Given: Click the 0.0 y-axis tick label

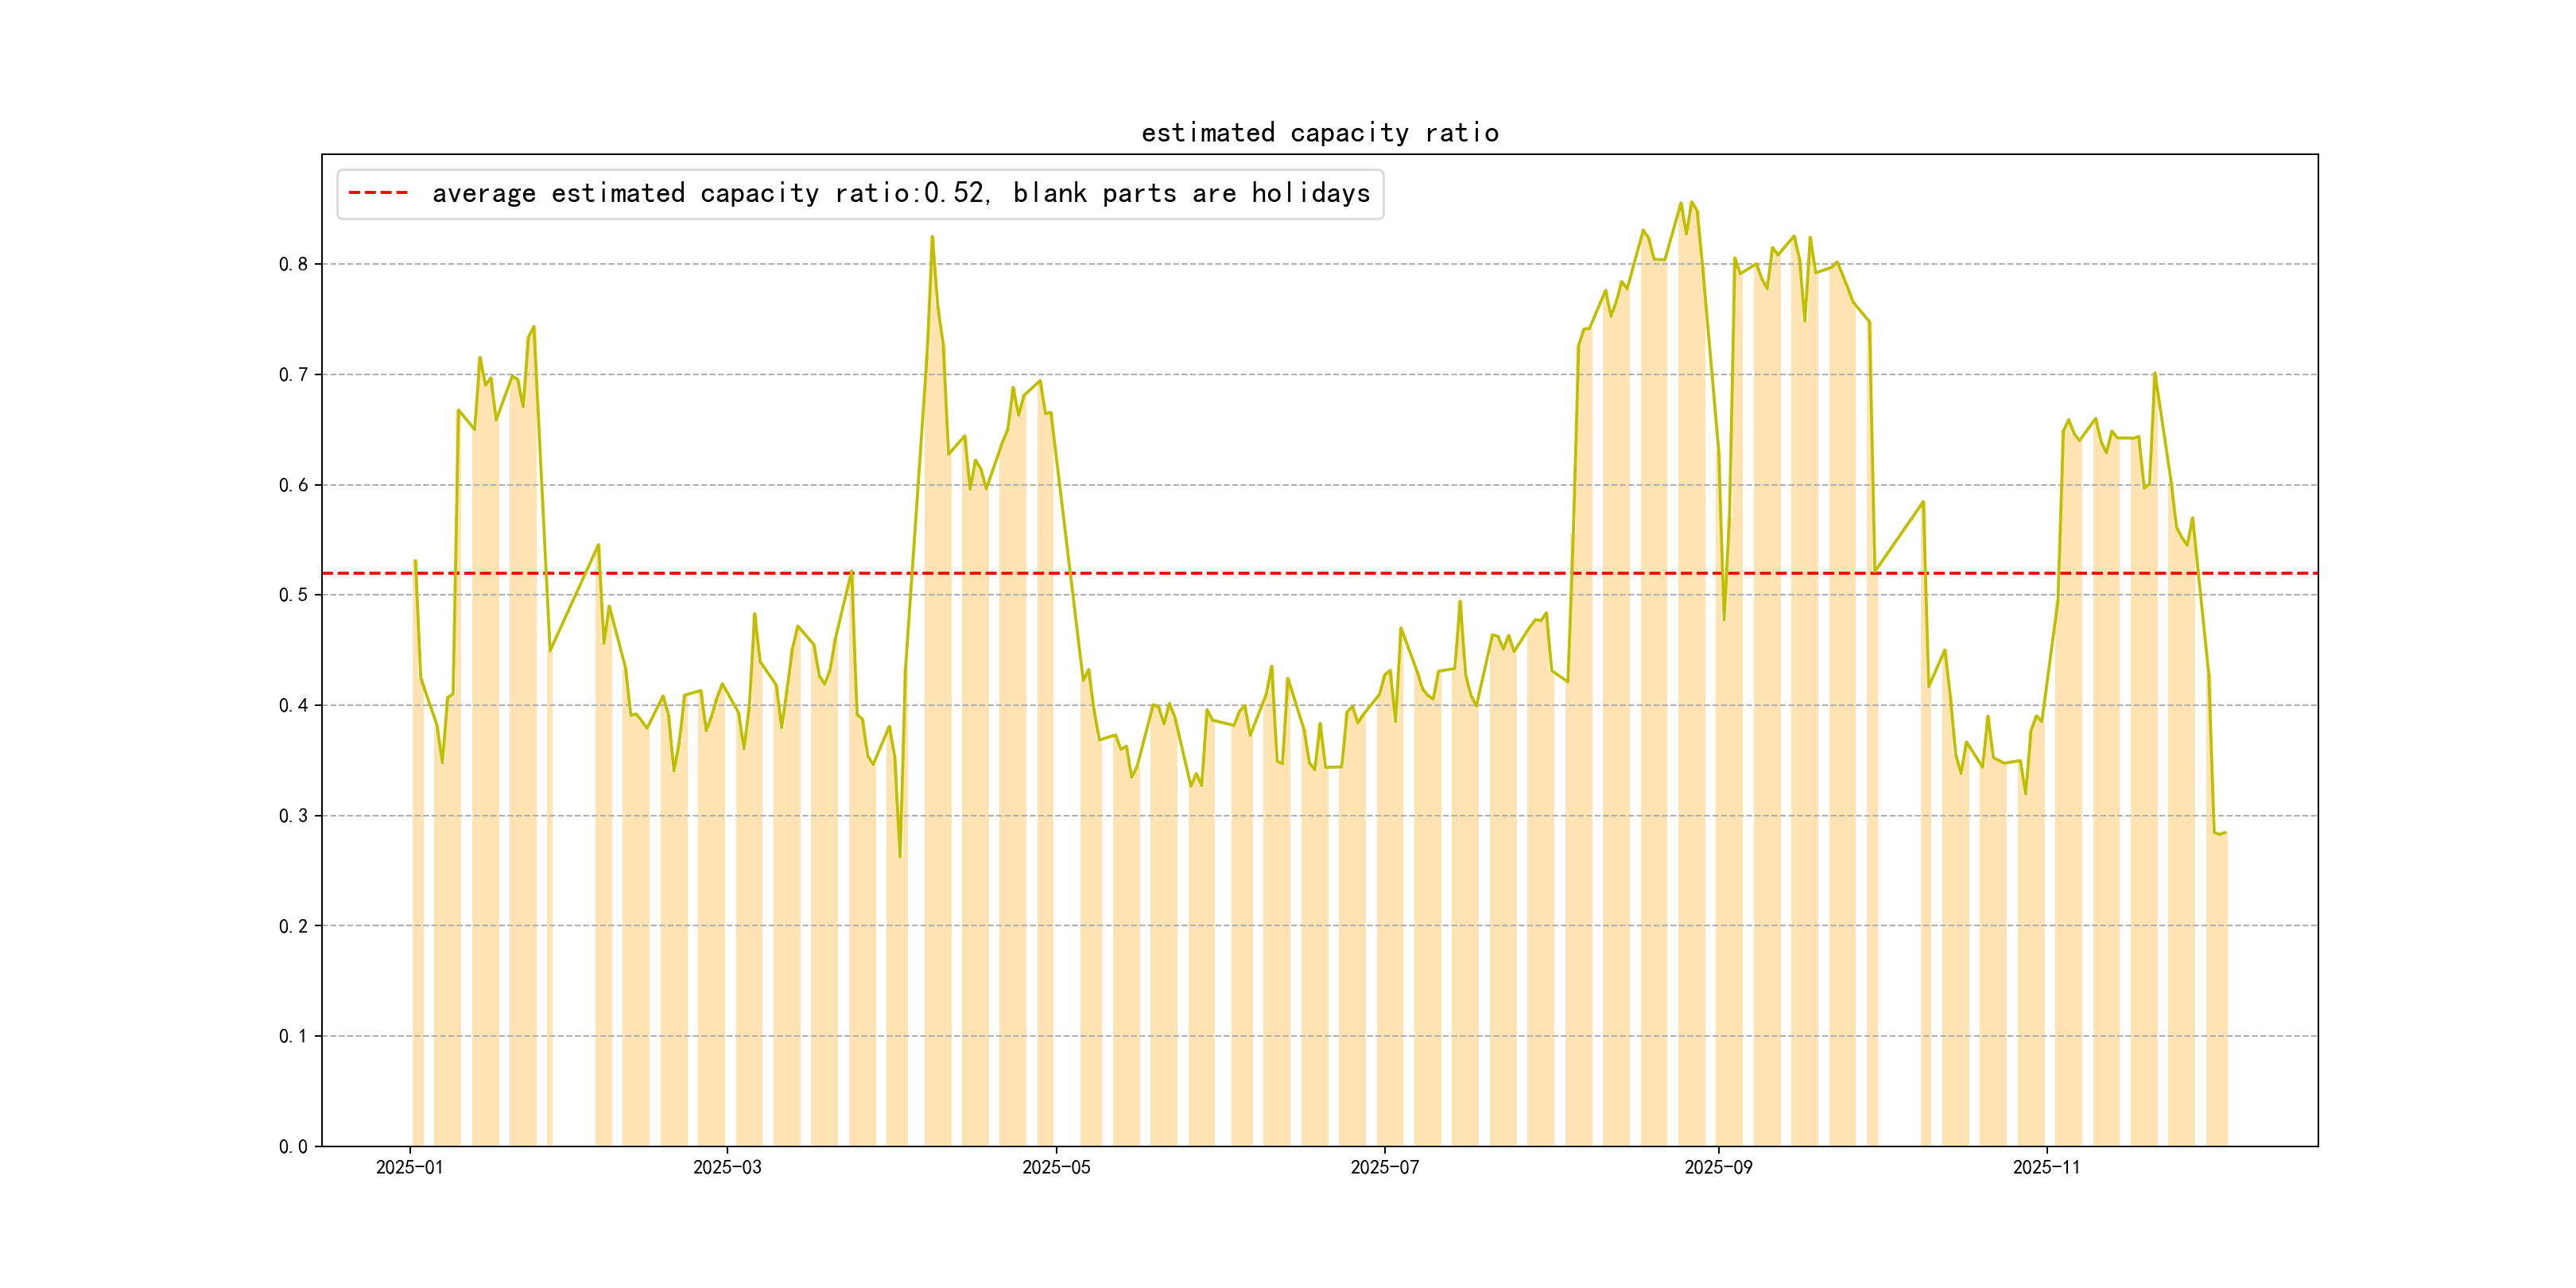Looking at the screenshot, I should (293, 1147).
